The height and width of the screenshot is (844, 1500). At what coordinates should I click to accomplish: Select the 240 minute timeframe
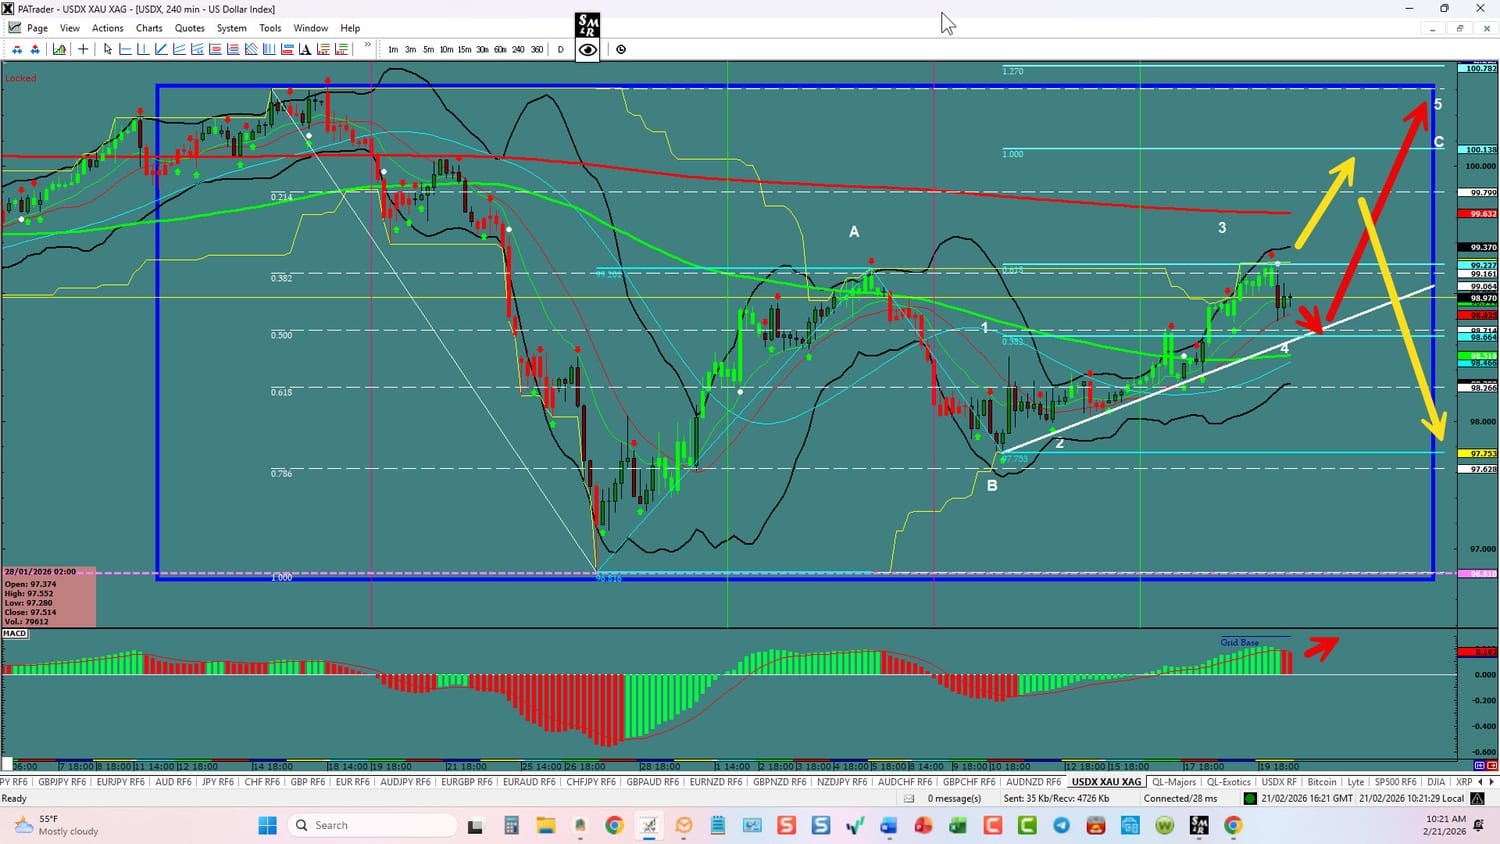point(518,49)
